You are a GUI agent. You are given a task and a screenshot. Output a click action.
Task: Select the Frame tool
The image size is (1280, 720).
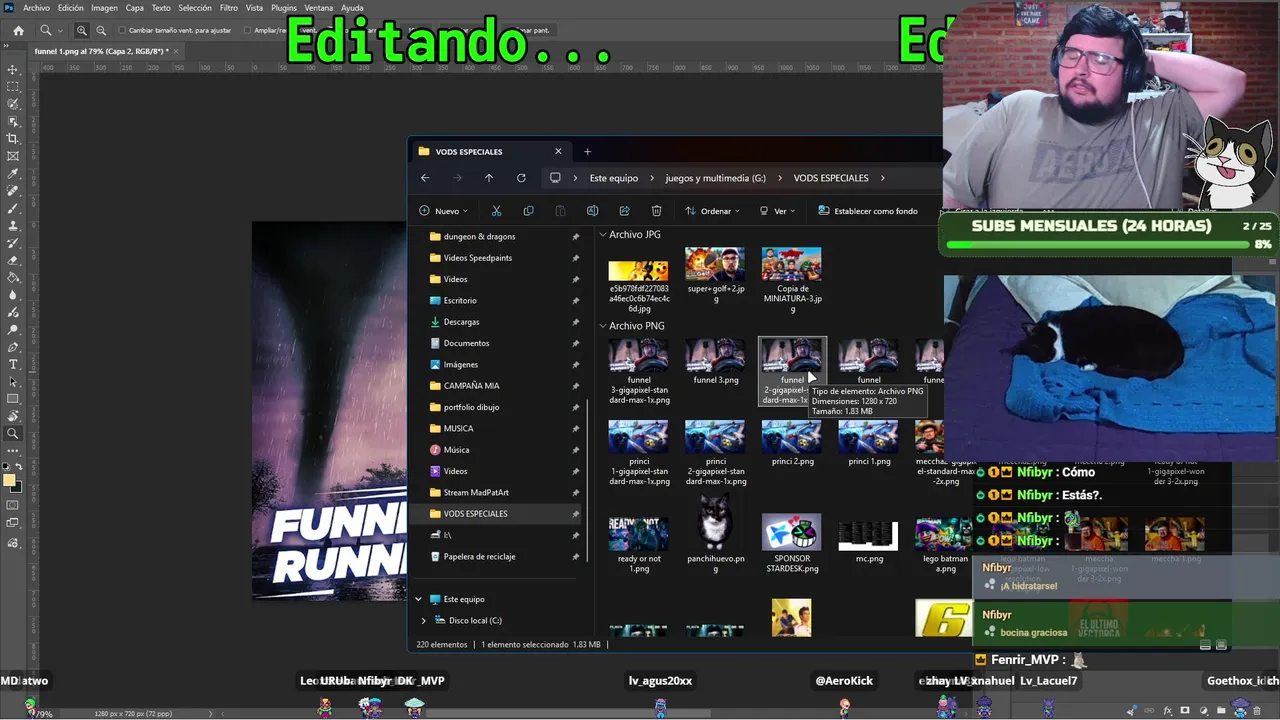(x=13, y=156)
